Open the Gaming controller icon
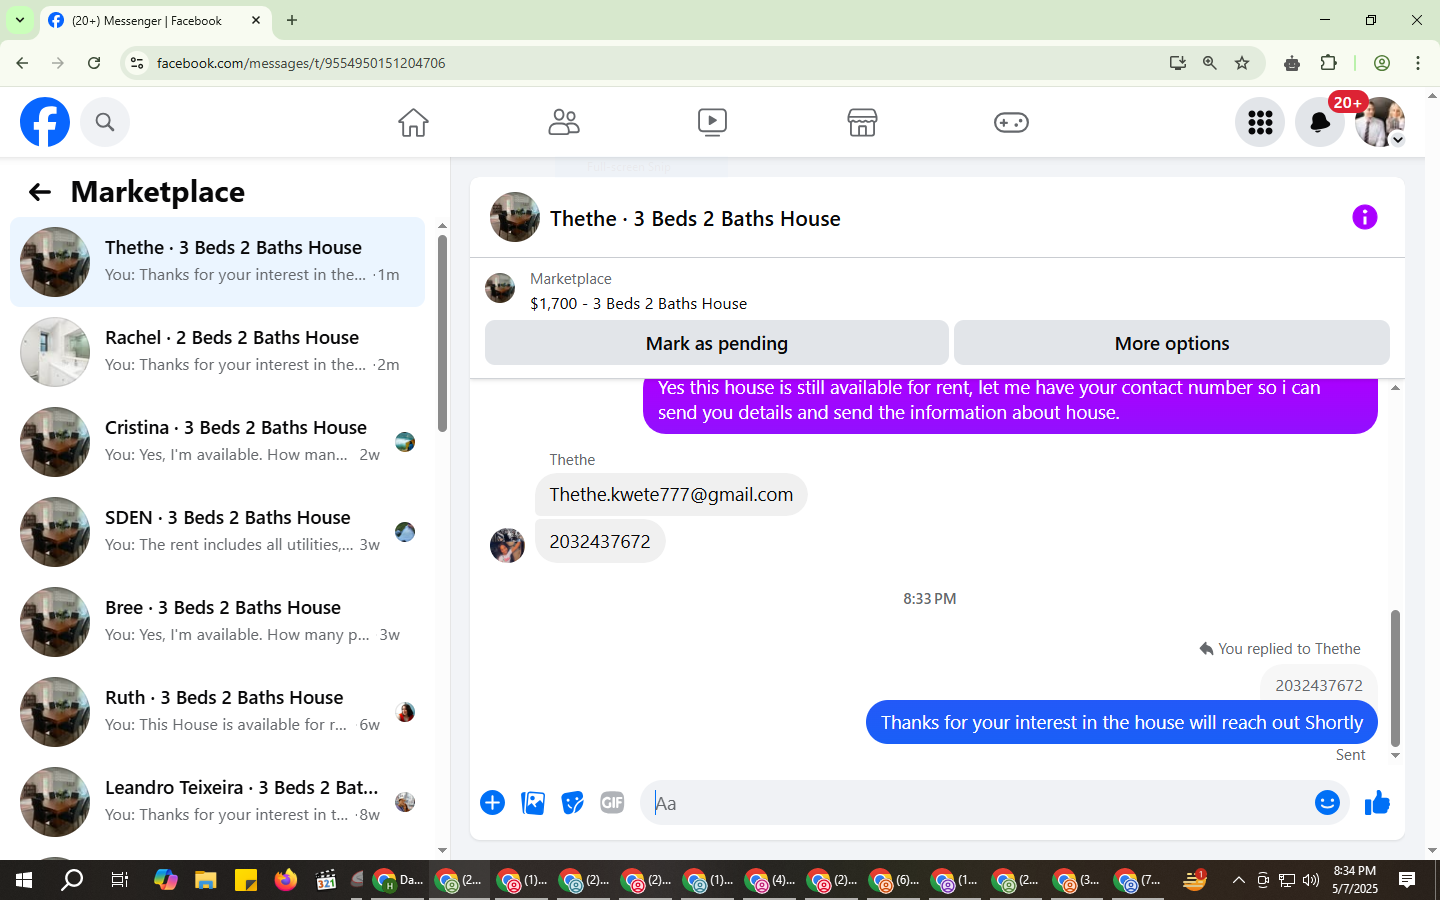This screenshot has height=900, width=1440. pos(1011,122)
